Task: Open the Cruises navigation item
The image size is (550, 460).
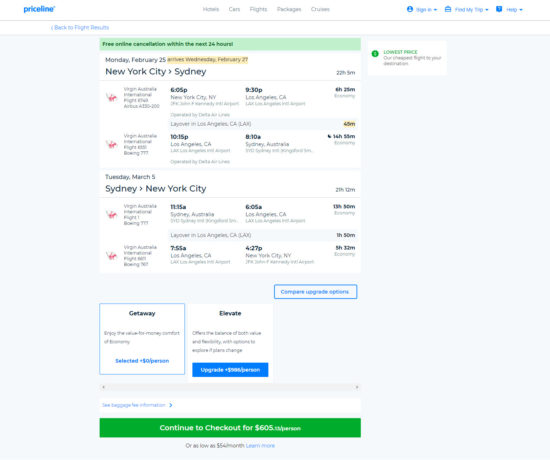Action: 320,9
